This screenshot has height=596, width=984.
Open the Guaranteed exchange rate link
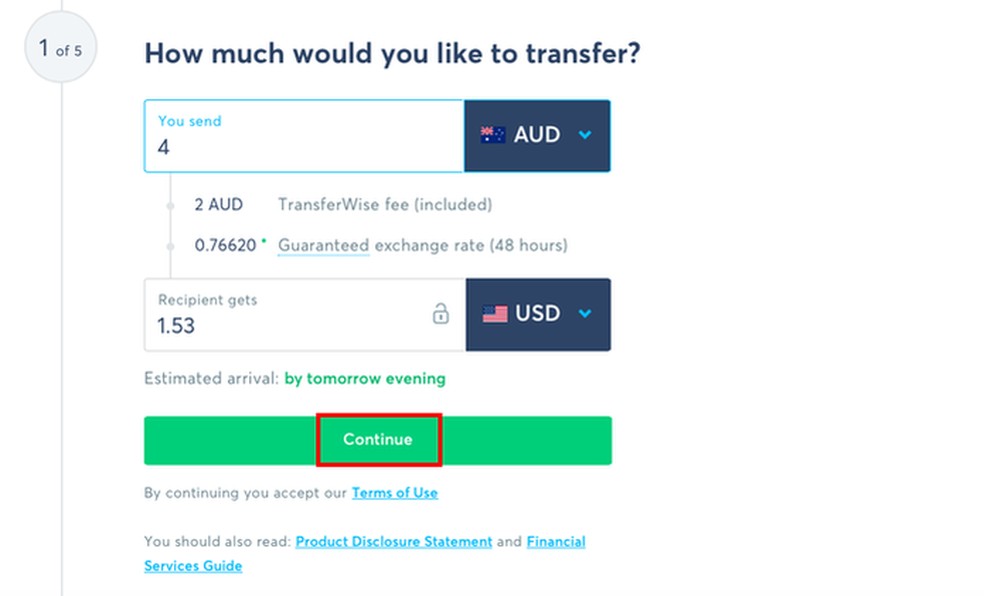(323, 245)
